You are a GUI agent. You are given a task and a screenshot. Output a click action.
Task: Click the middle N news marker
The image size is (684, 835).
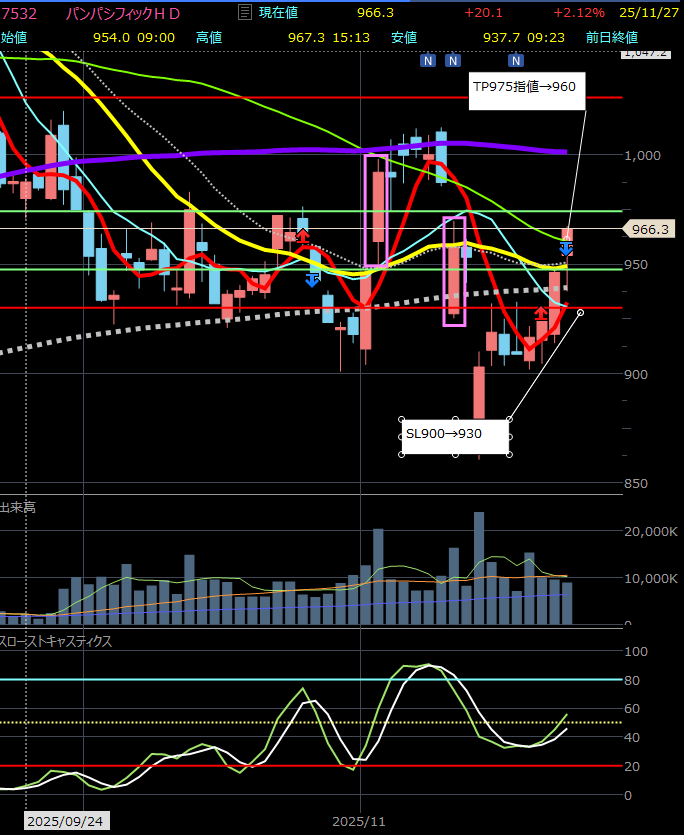(x=452, y=61)
